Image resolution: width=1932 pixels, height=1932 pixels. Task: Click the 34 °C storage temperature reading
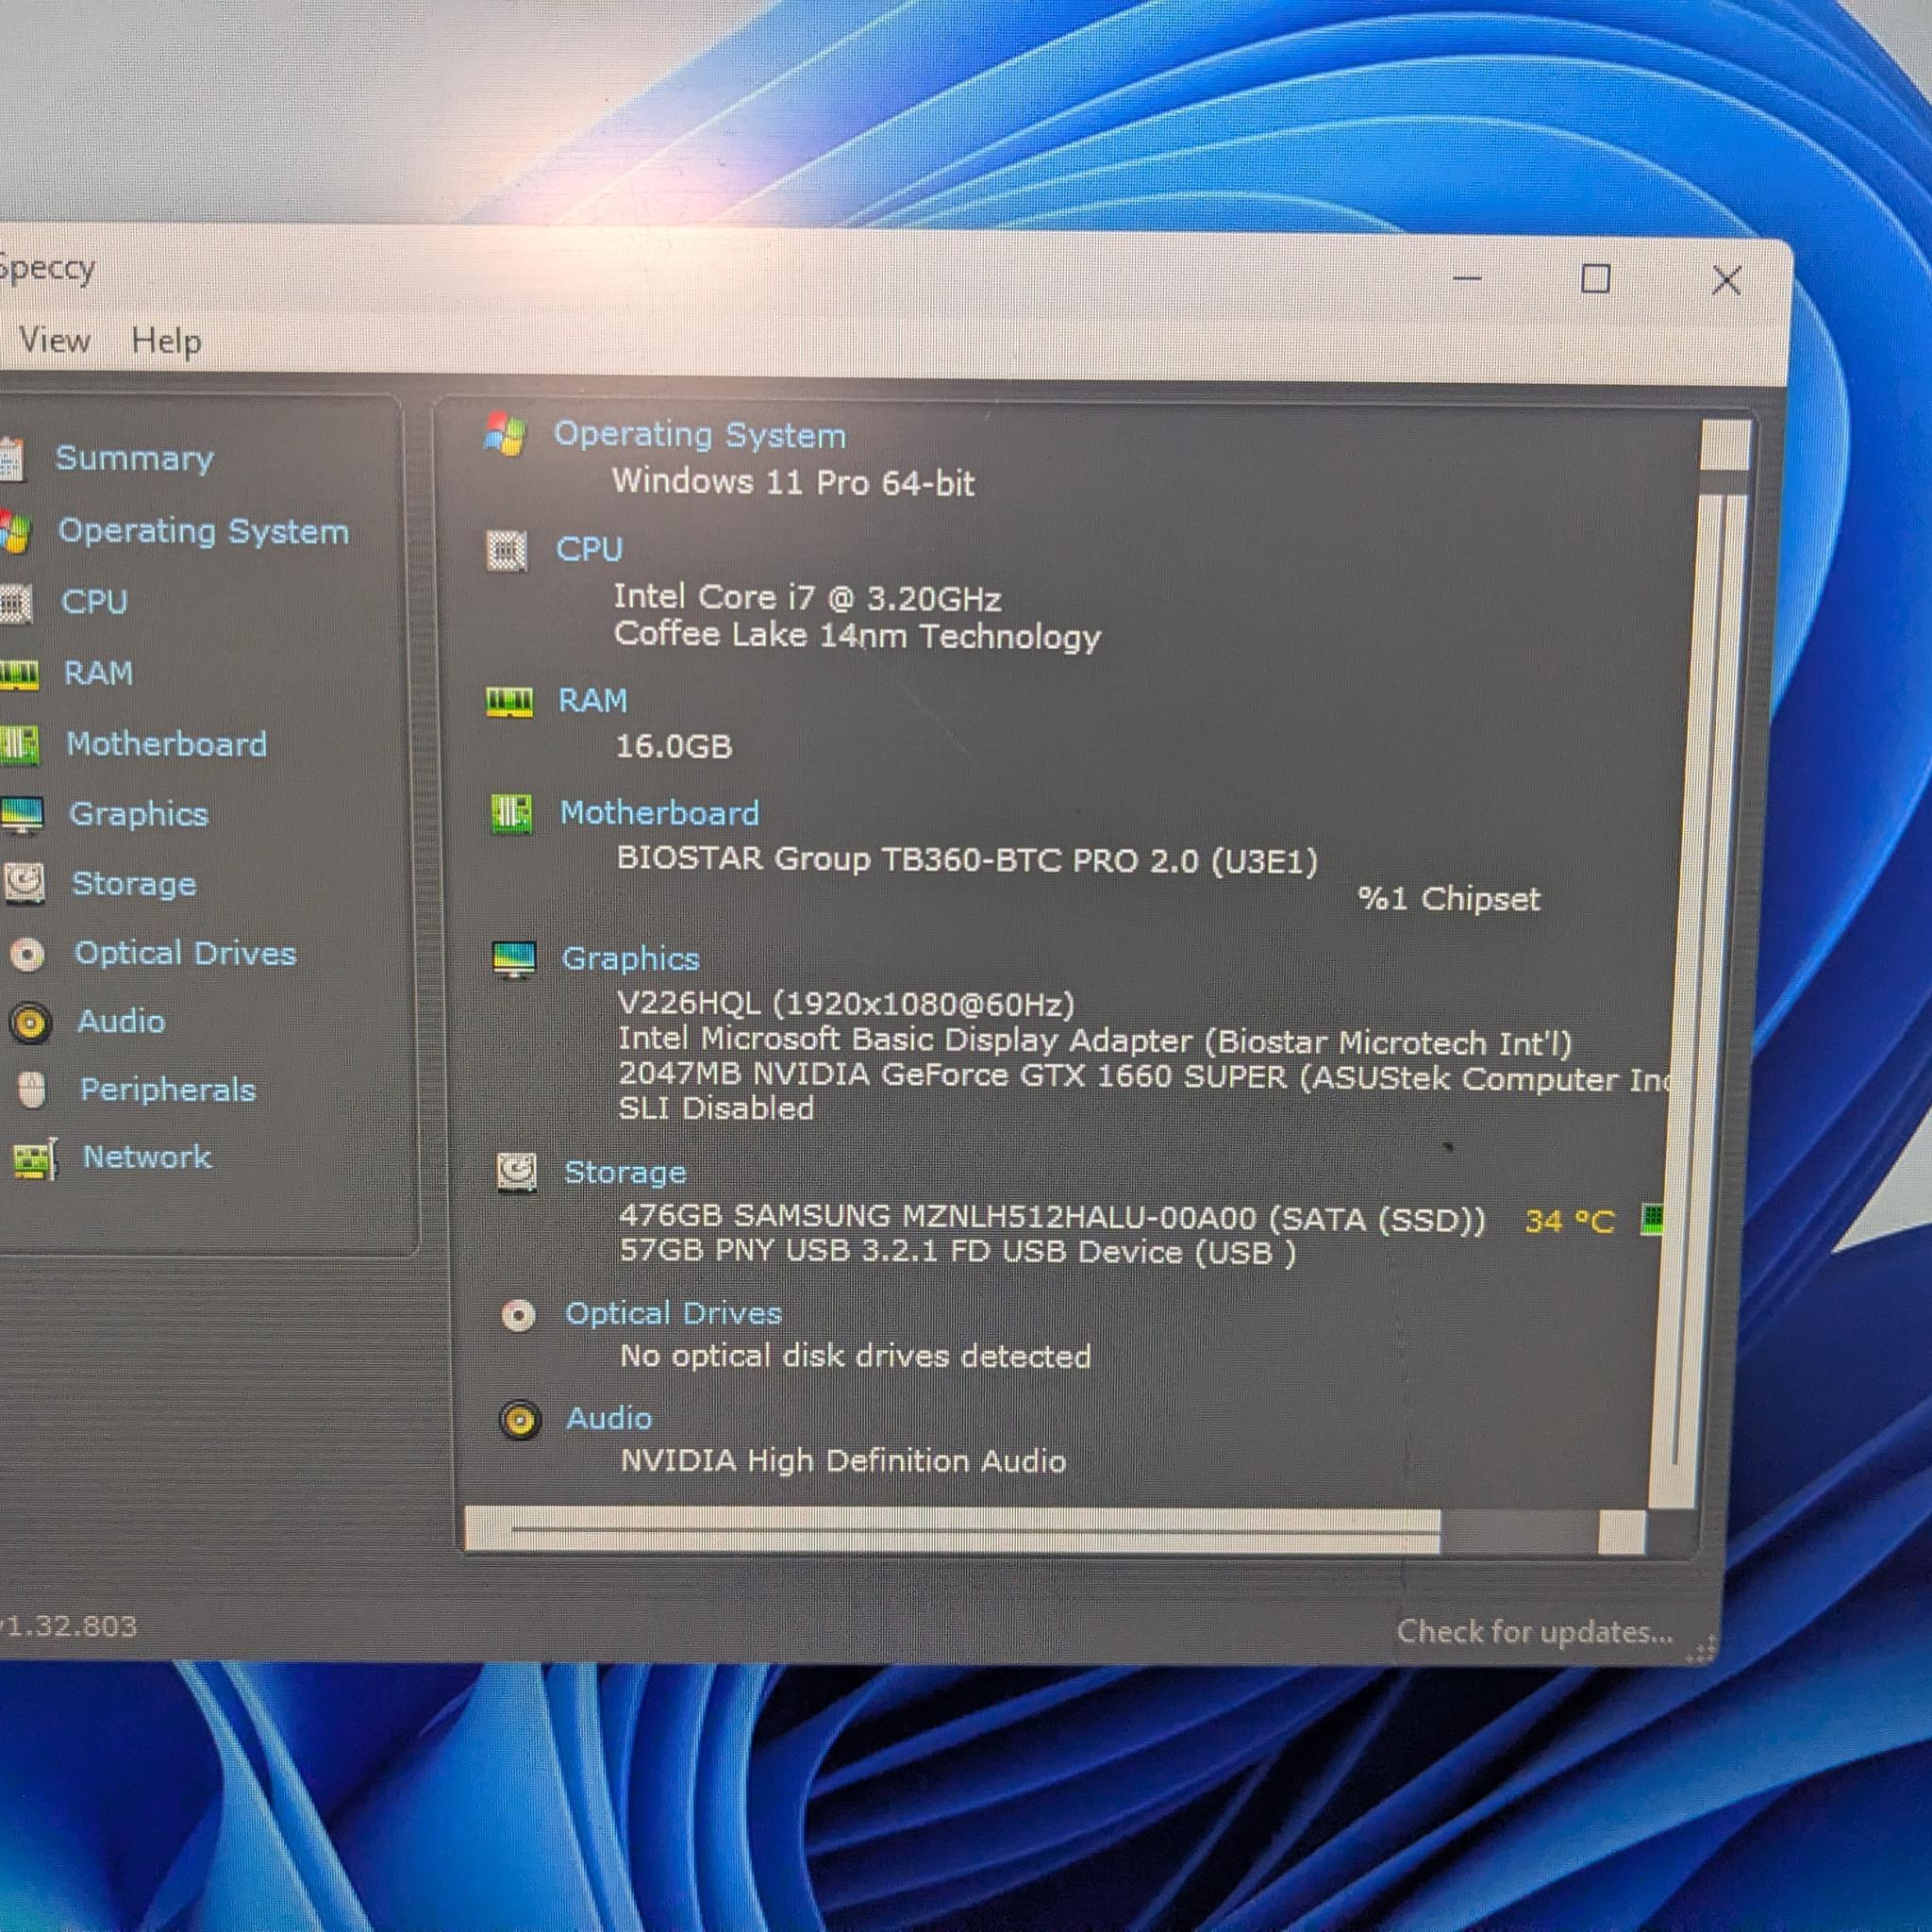tap(1569, 1221)
